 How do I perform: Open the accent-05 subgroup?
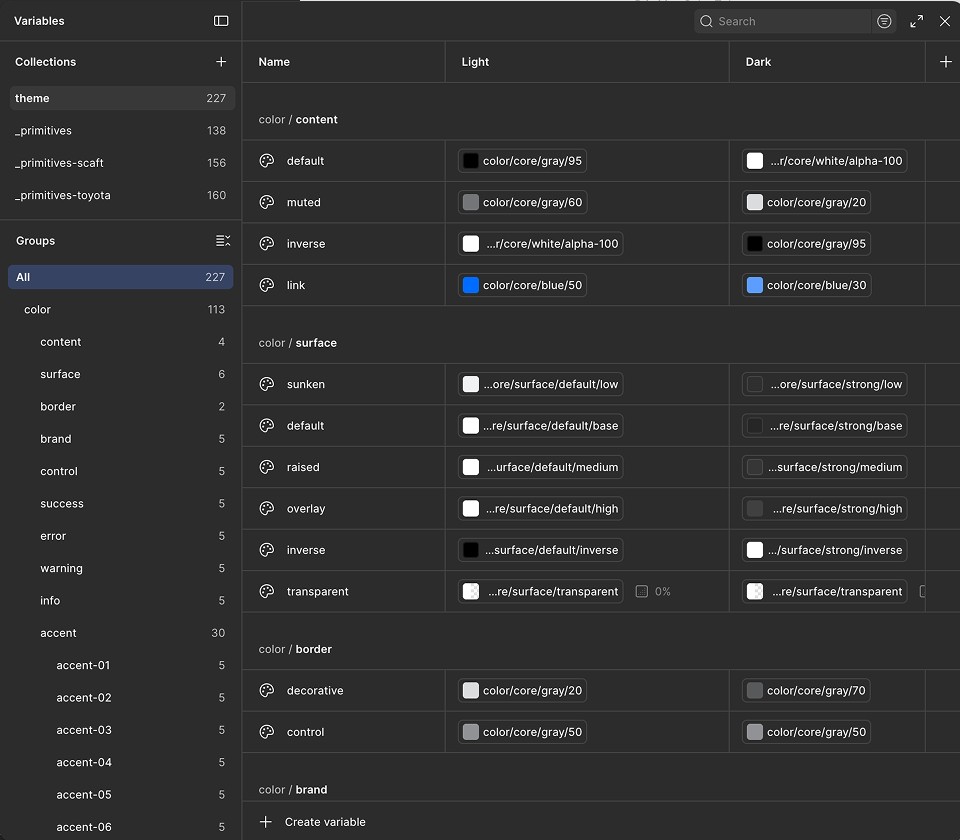click(121, 795)
